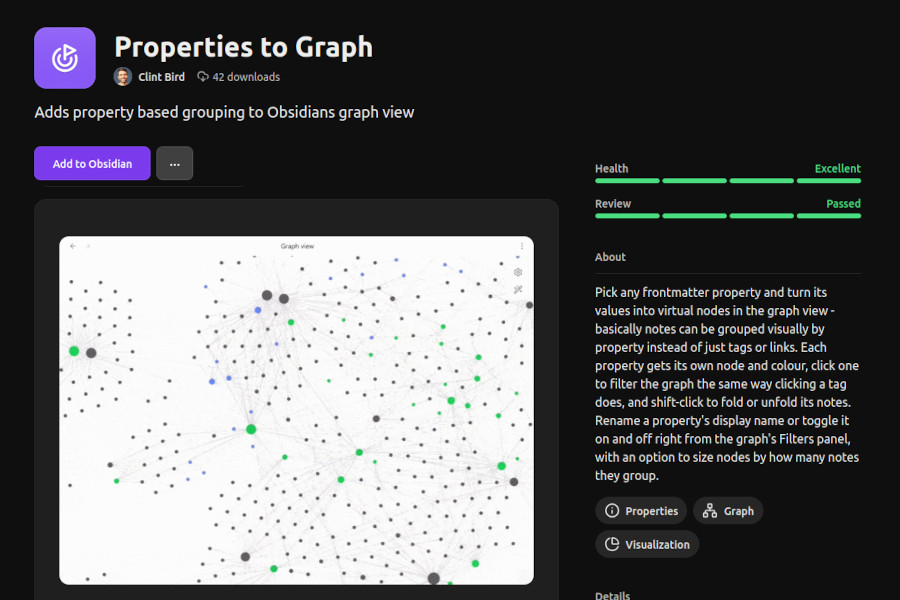
Task: Click the magic wand icon in Graph view screenshot
Action: pyautogui.click(x=518, y=289)
